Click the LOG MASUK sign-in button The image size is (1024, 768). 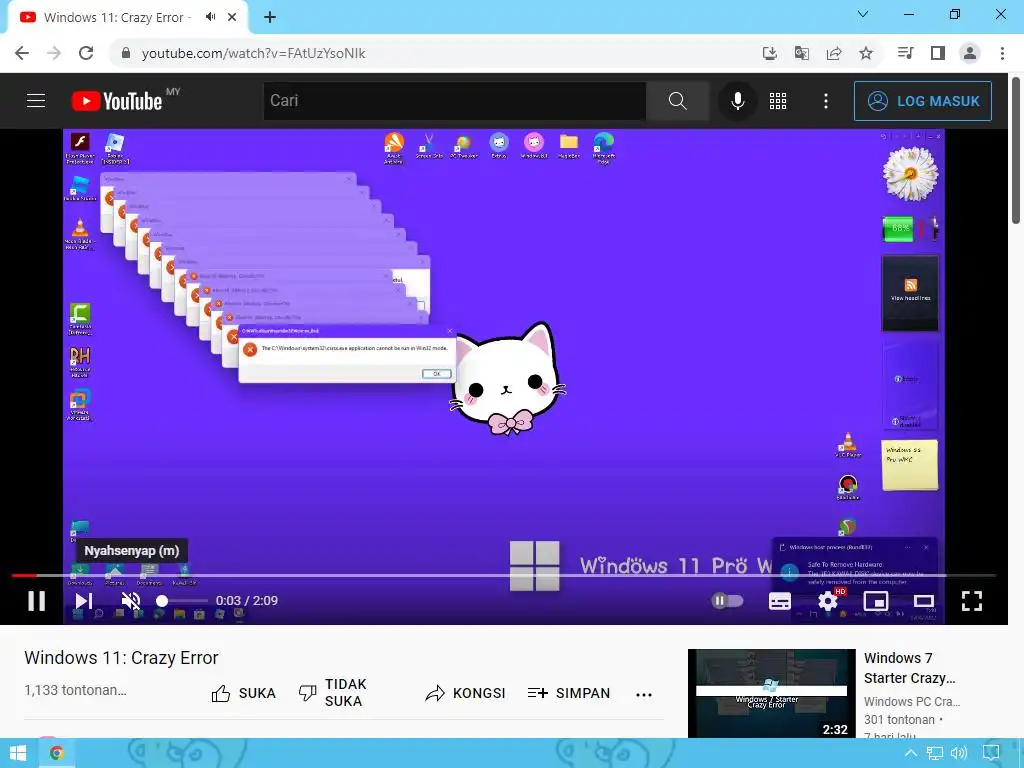[923, 101]
